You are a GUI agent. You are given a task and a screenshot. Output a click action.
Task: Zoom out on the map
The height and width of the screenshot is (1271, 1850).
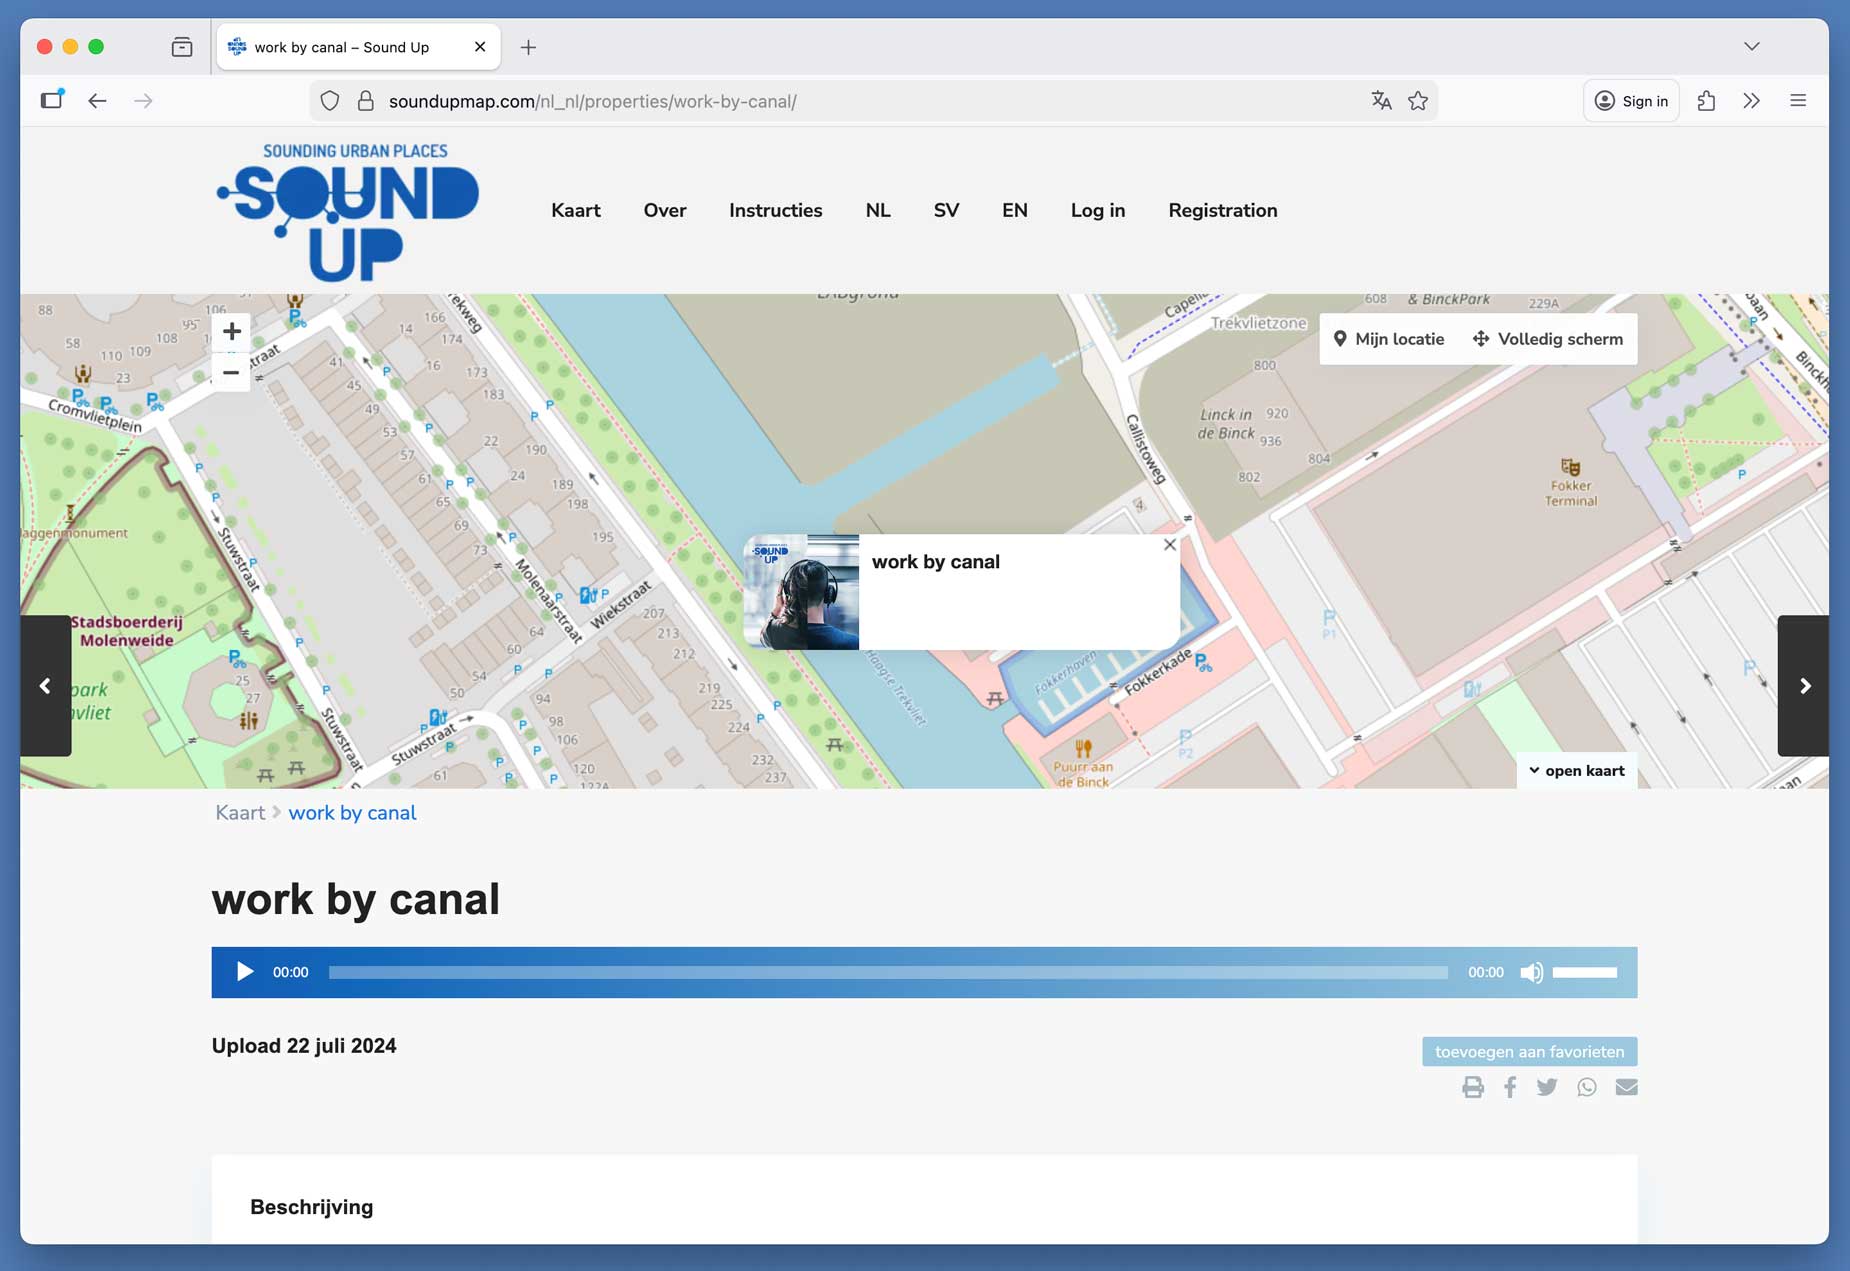(x=232, y=373)
